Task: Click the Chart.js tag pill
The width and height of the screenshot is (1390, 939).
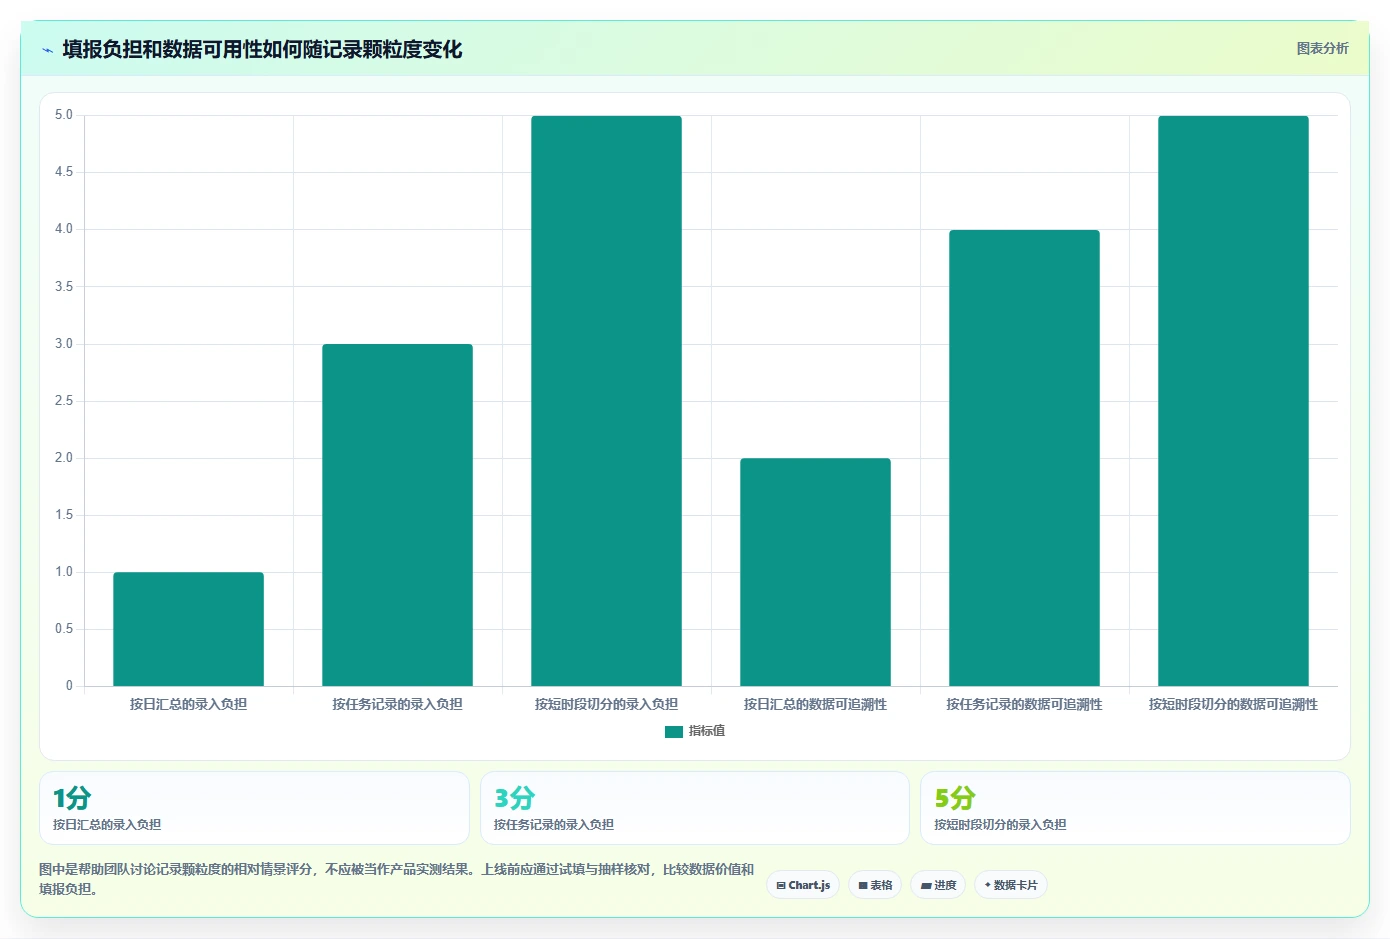Action: [803, 885]
